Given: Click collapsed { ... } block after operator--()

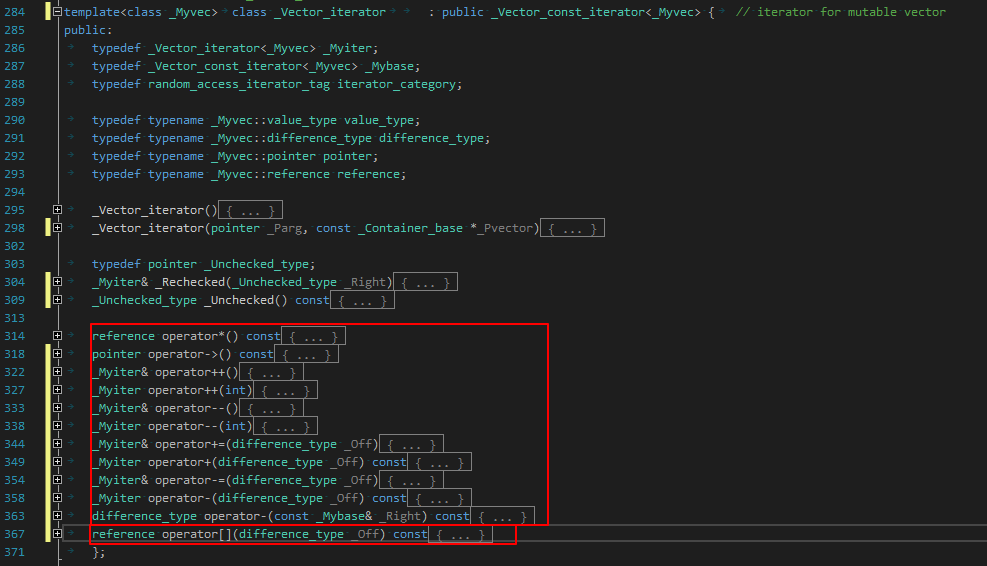Looking at the screenshot, I should click(x=277, y=408).
